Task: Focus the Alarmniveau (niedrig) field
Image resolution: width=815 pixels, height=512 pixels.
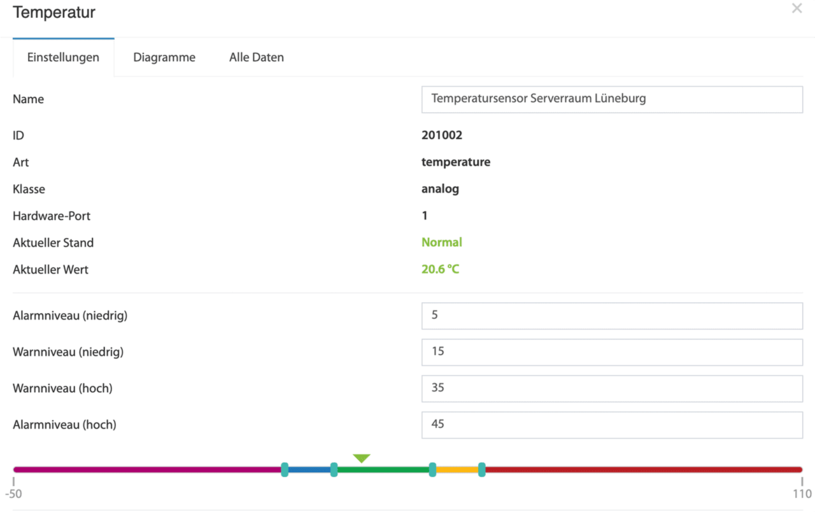Action: pyautogui.click(x=612, y=316)
